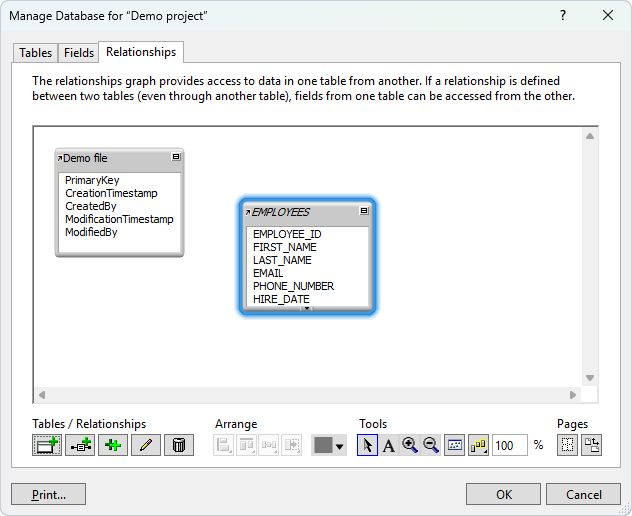Click the zoom percentage field showing 100
This screenshot has width=632, height=516.
click(x=509, y=445)
